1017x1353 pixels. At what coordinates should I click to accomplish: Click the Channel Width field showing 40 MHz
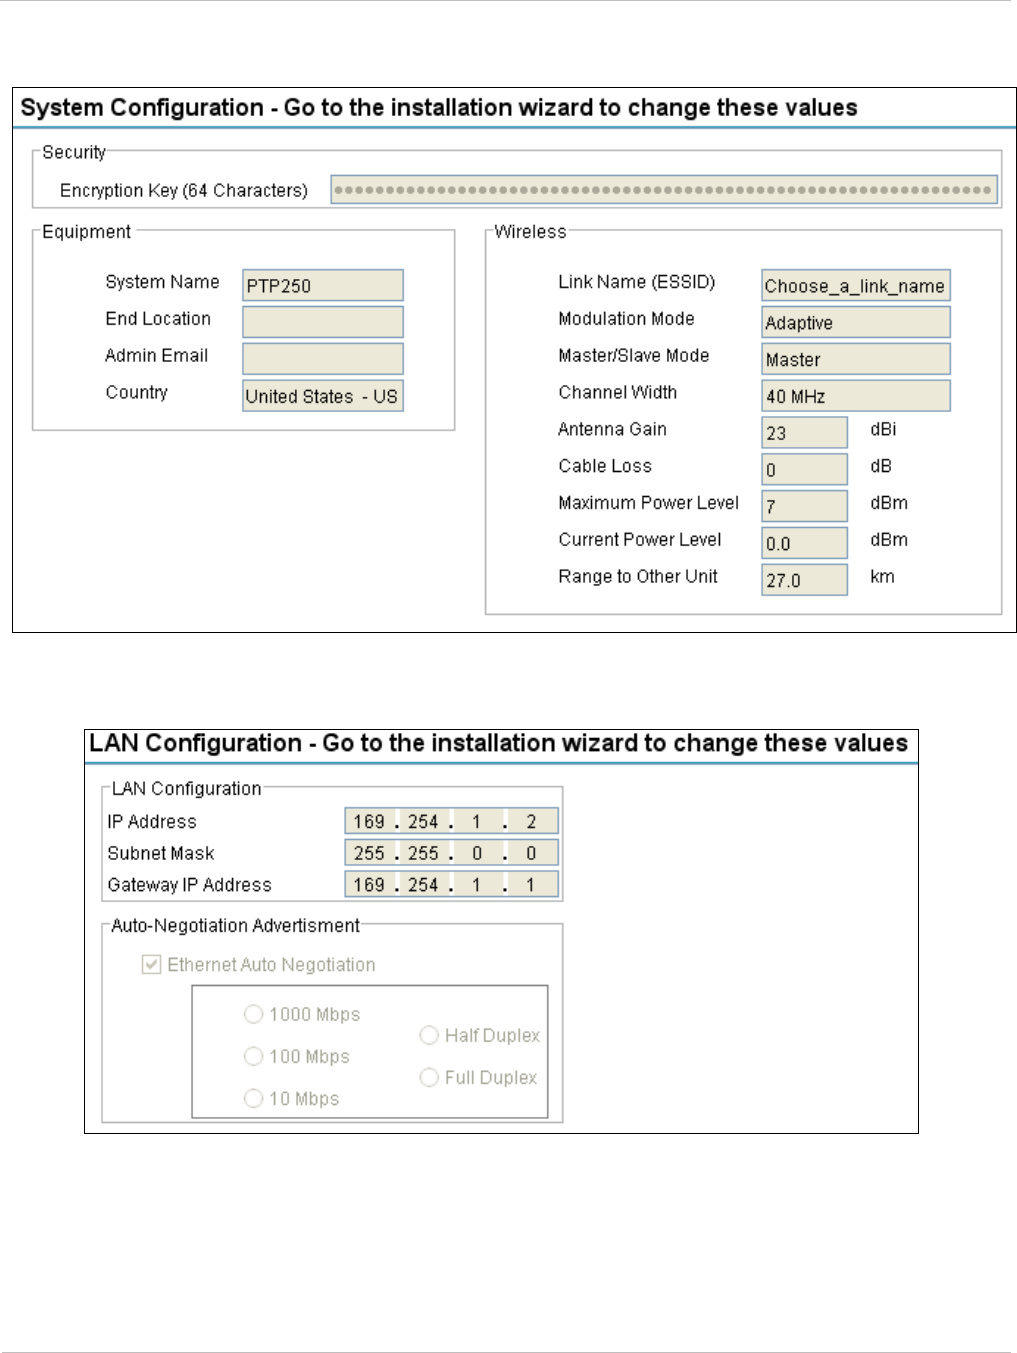click(x=855, y=396)
